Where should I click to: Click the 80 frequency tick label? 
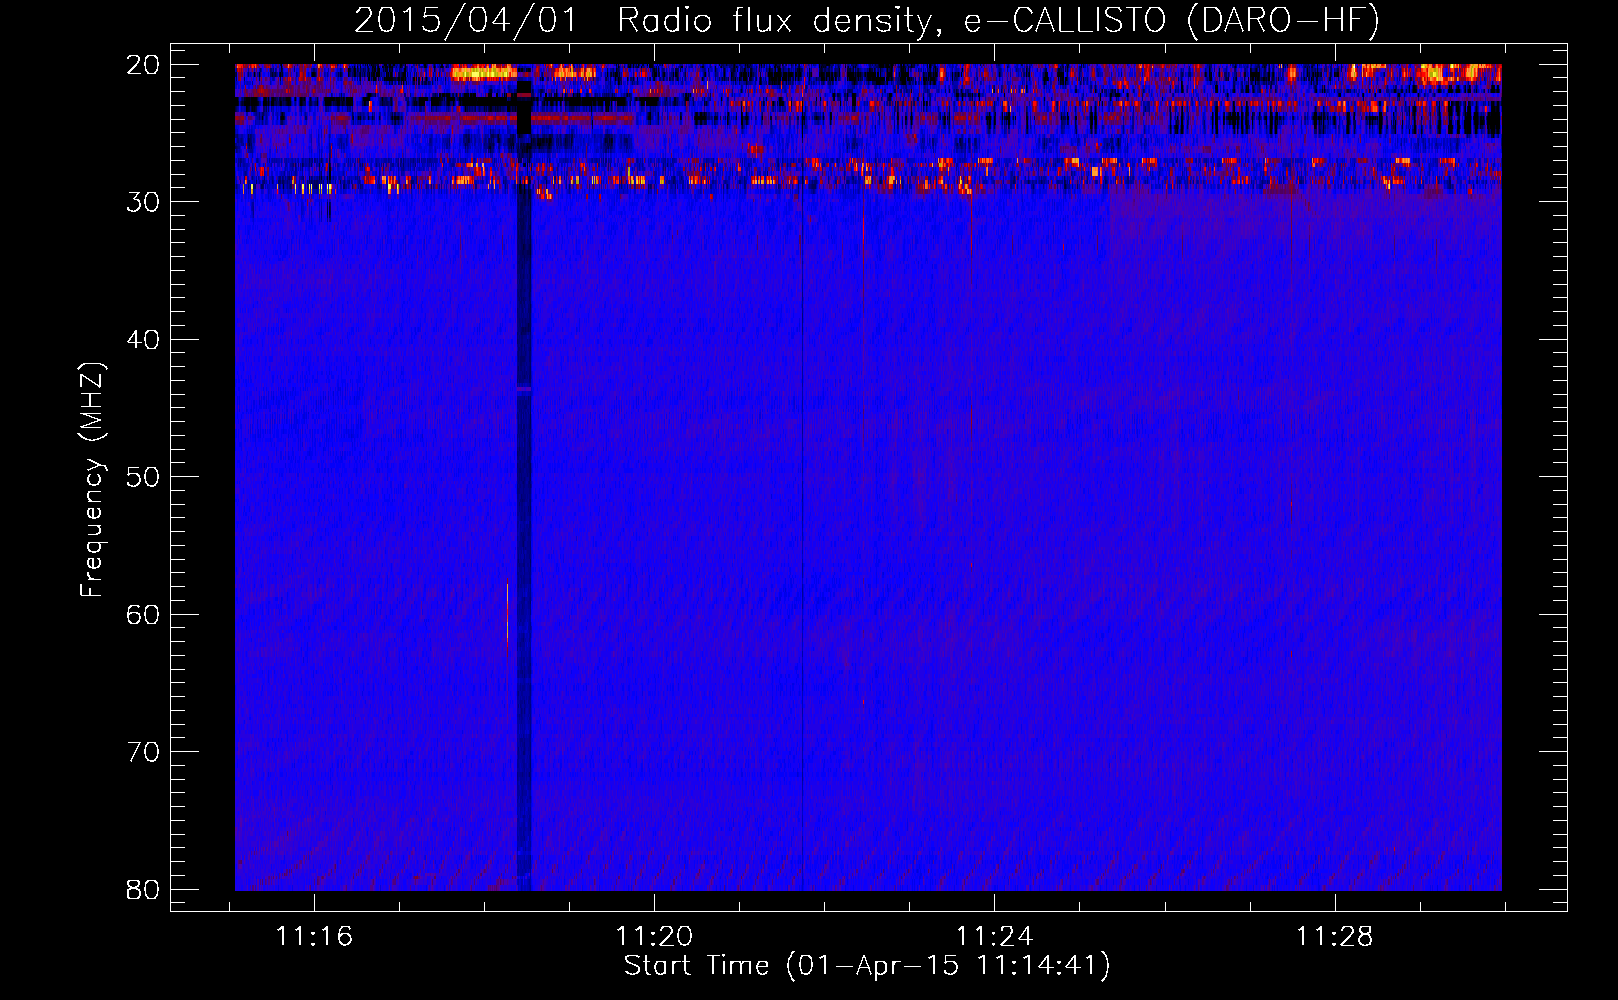(x=144, y=890)
